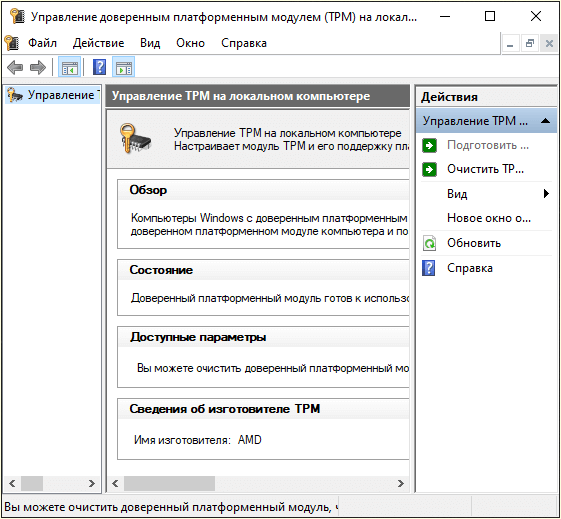Viewport: 561px width, 519px height.
Task: Toggle the console tree pane toolbar icon
Action: 69,67
